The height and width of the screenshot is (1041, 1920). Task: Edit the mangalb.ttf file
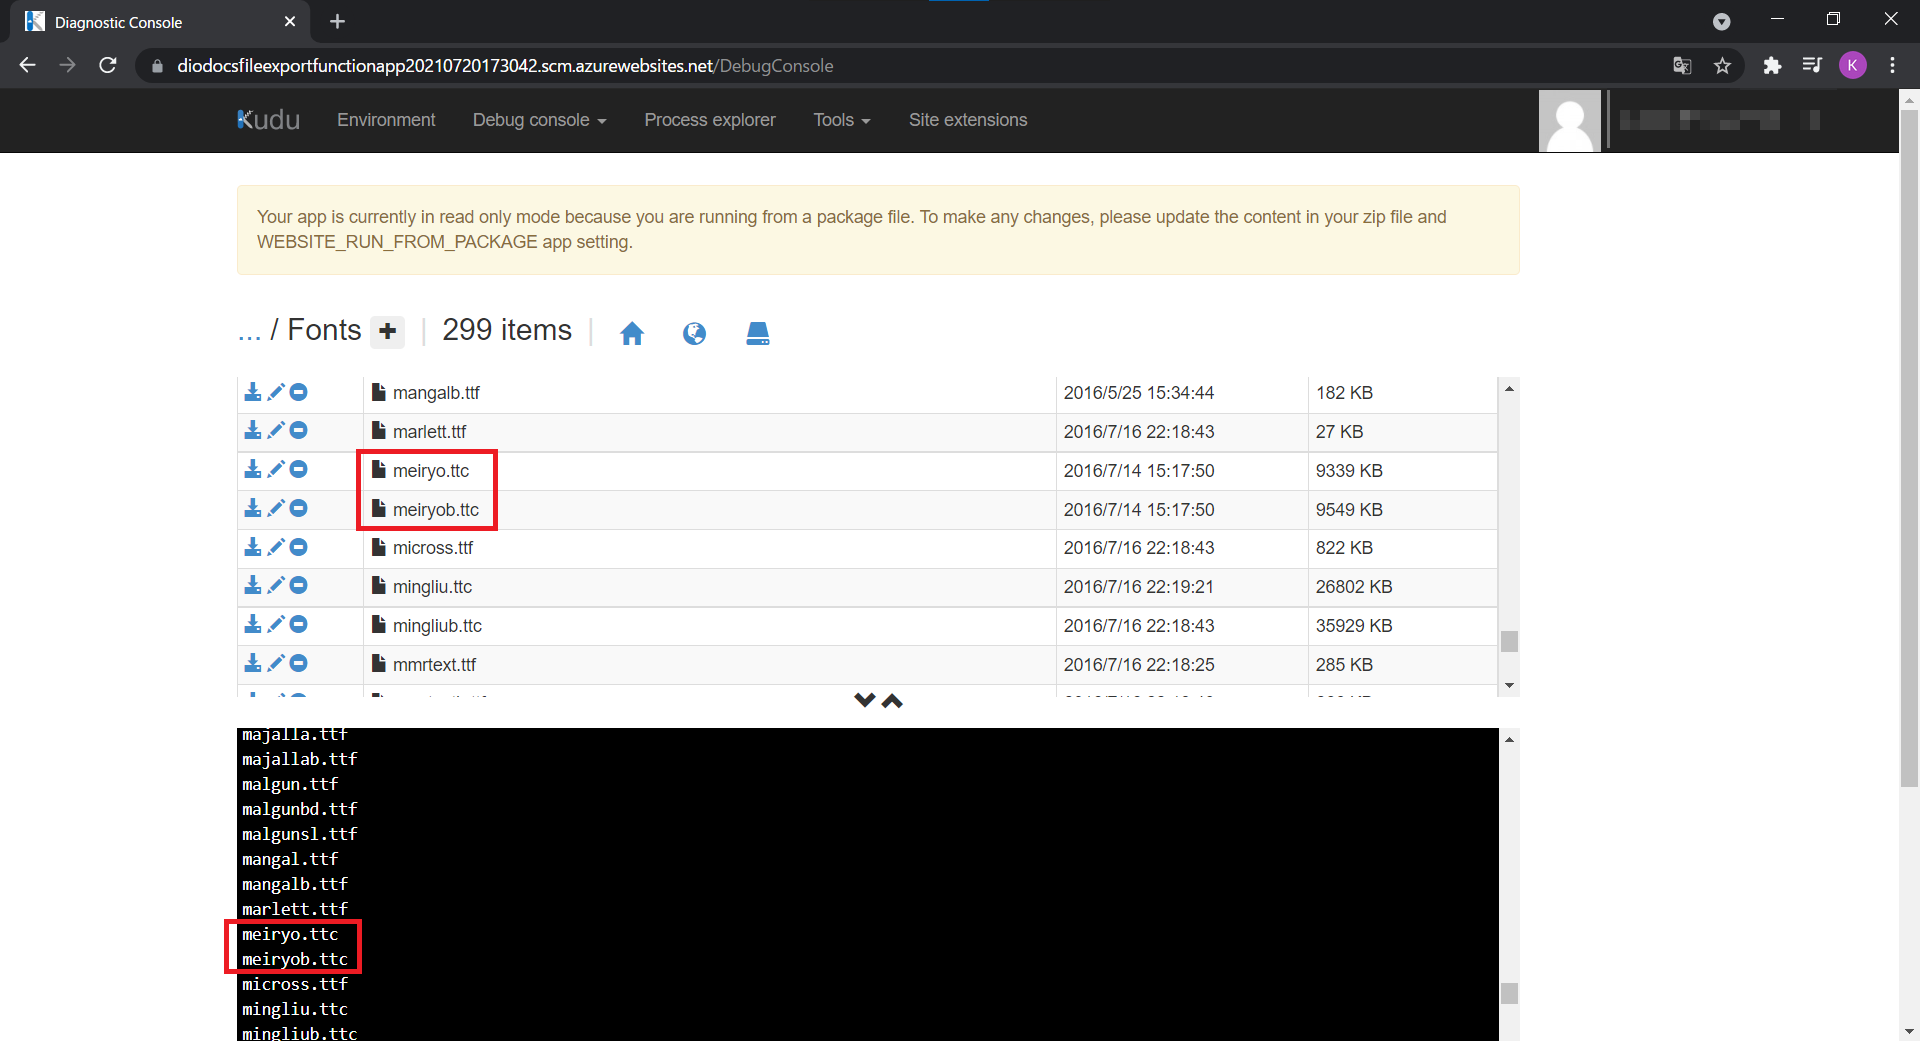[x=276, y=392]
